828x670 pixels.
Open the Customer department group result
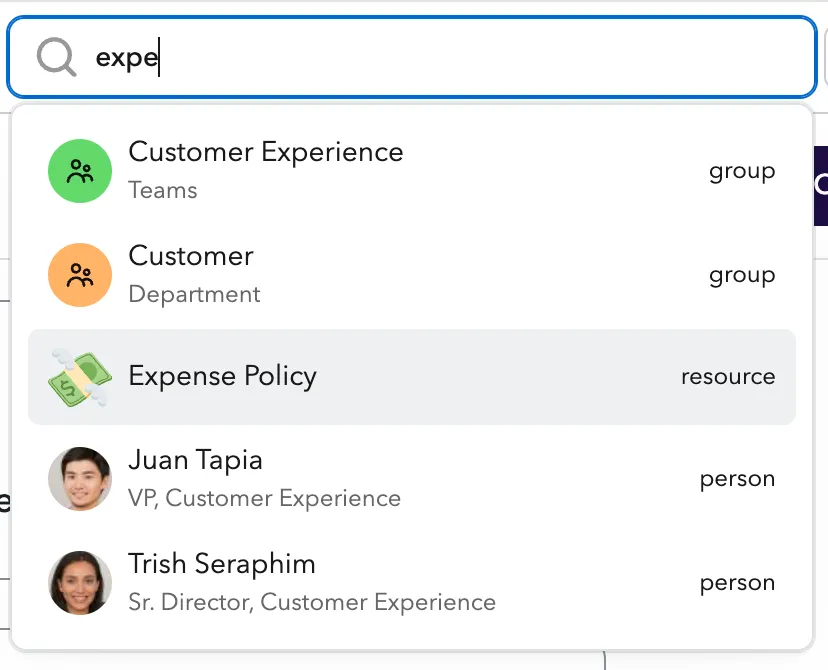coord(412,275)
